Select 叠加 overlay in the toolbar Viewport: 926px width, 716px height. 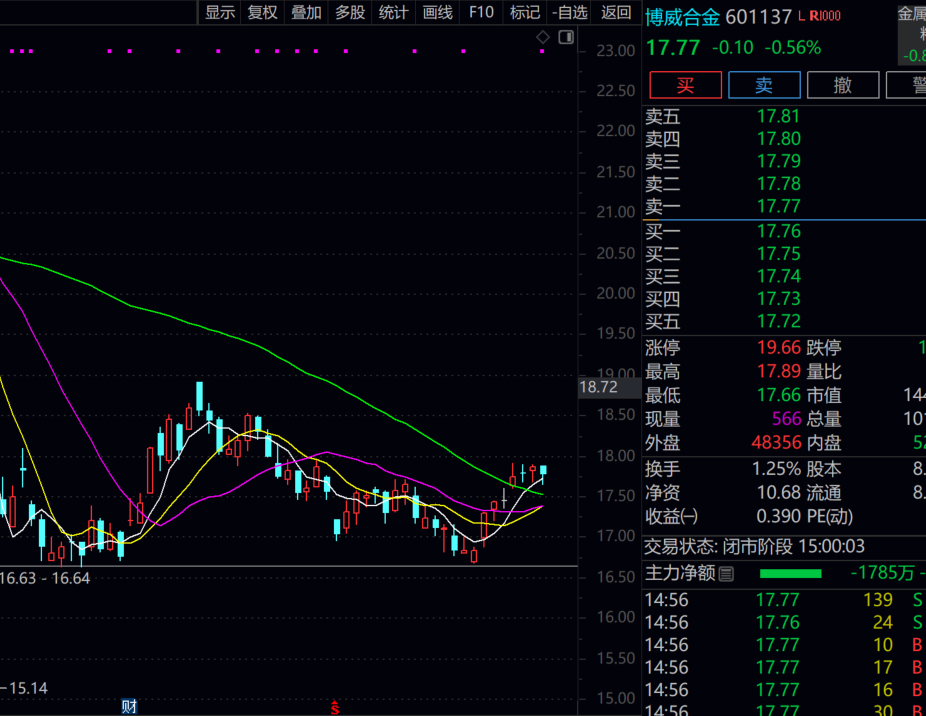(306, 12)
